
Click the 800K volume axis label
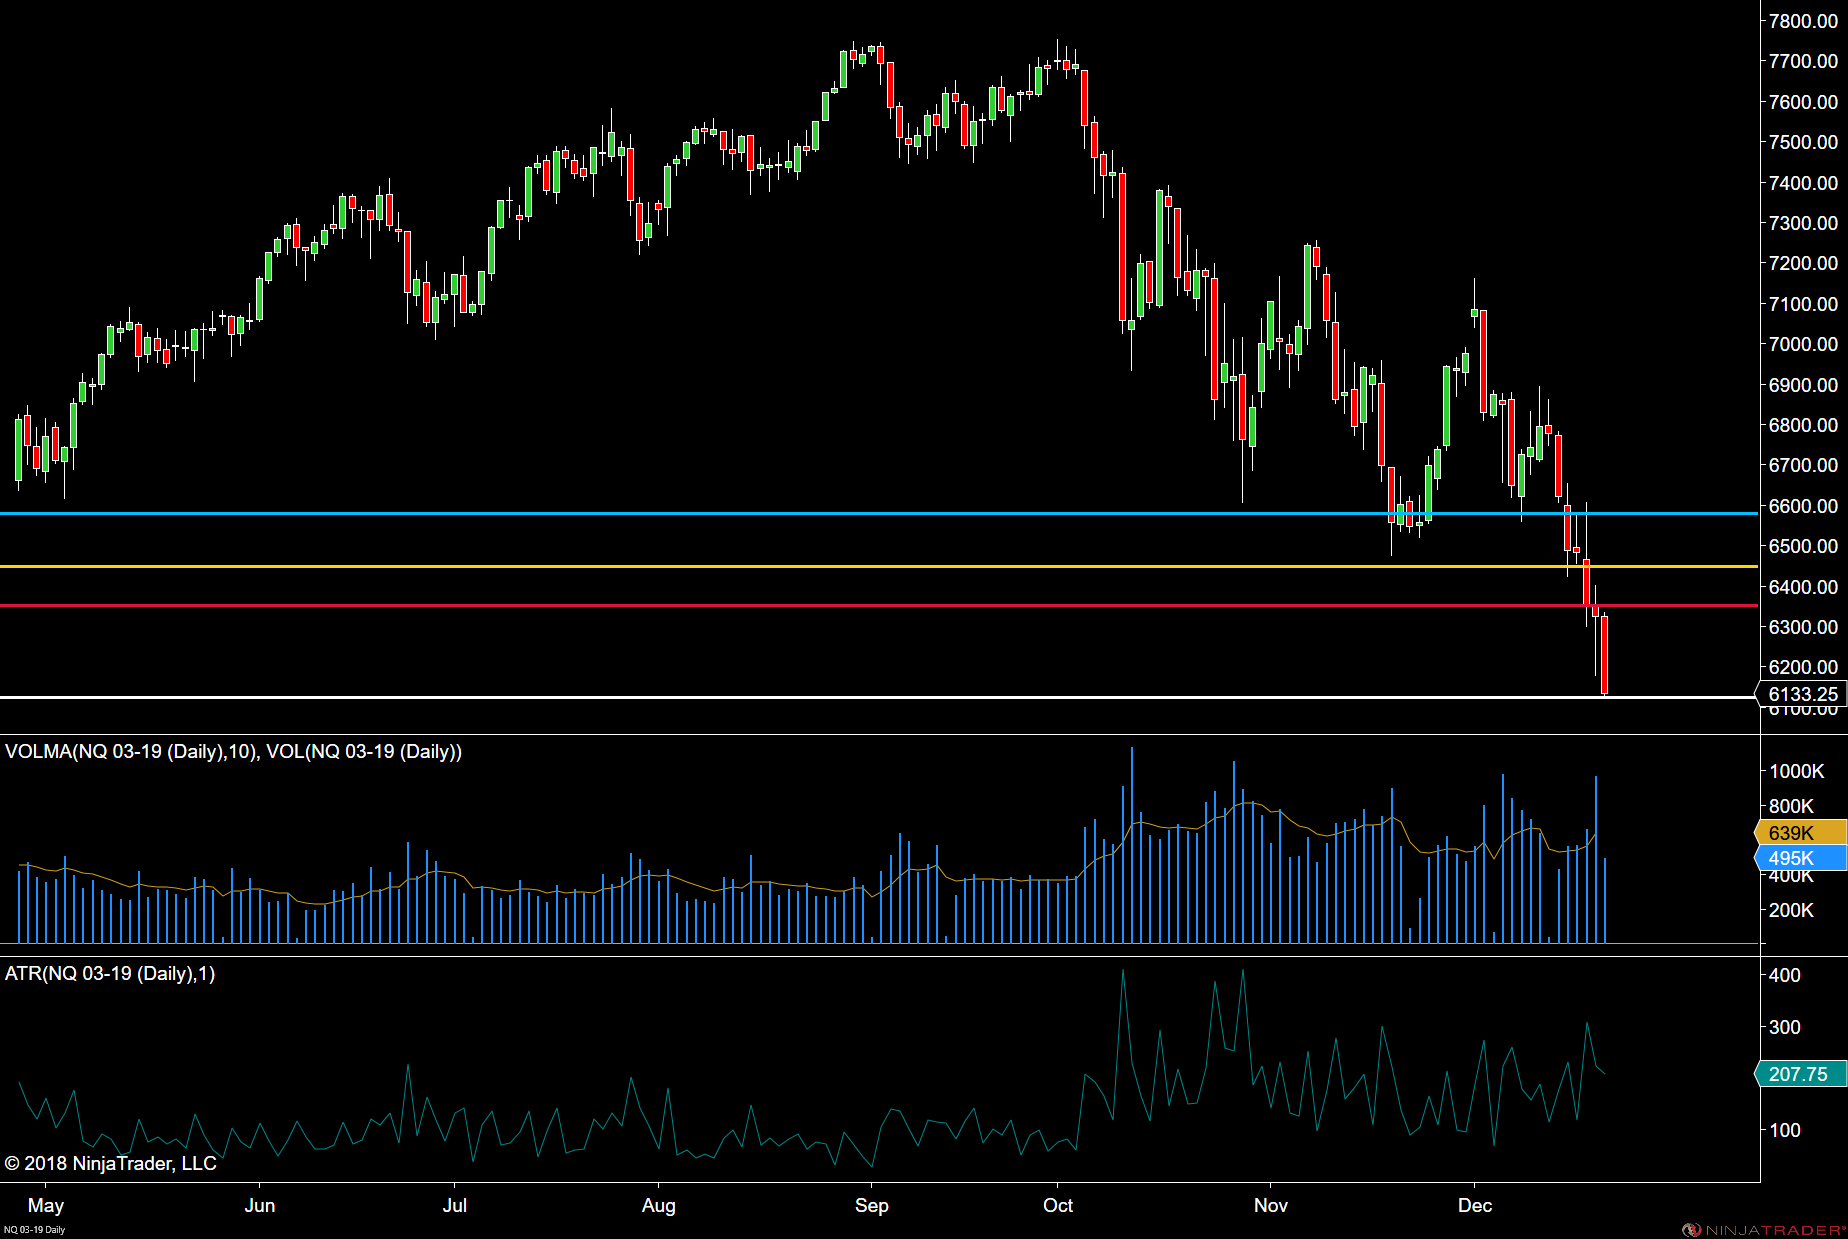tap(1791, 806)
